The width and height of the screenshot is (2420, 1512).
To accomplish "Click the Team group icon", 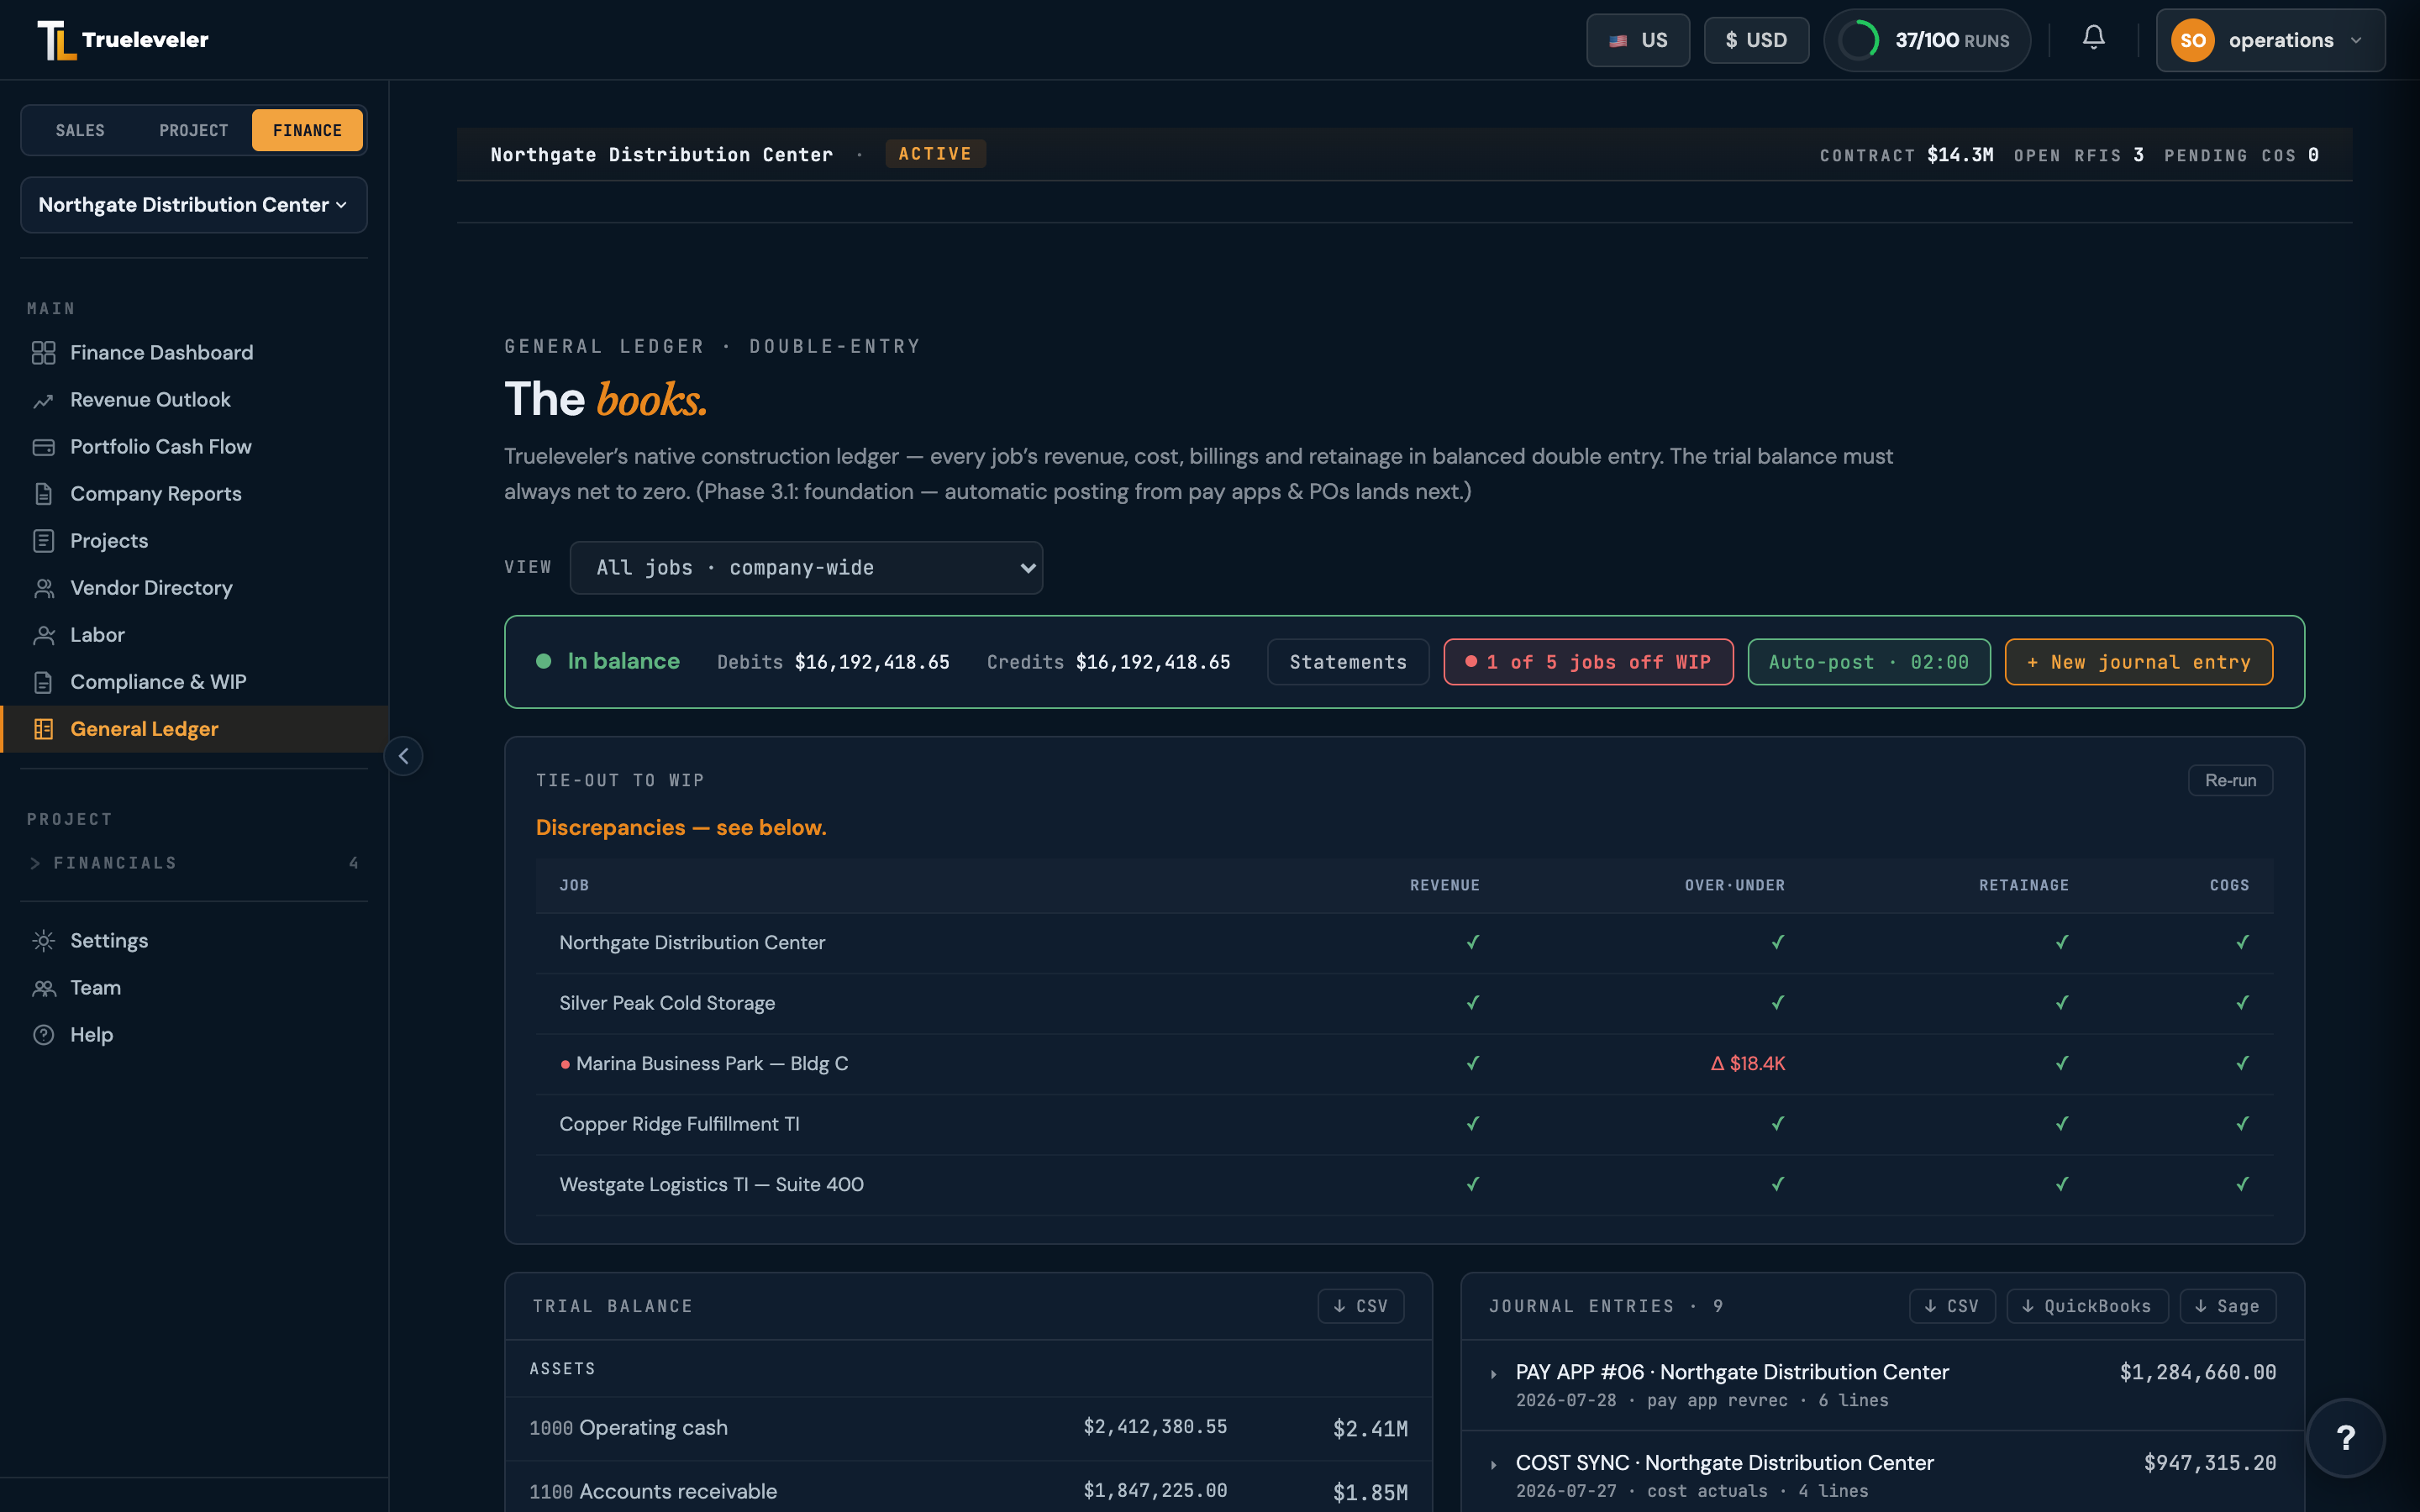I will [43, 988].
